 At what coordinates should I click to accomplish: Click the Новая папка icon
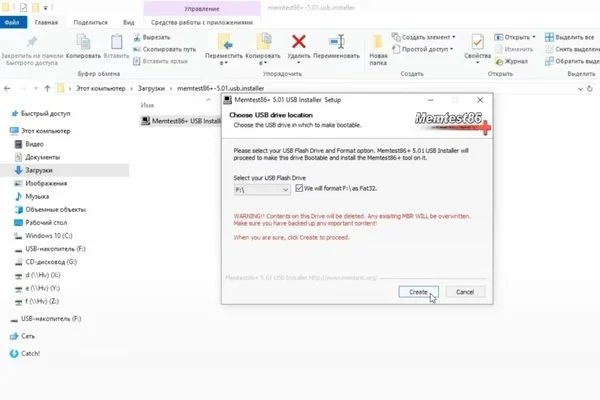tap(378, 49)
